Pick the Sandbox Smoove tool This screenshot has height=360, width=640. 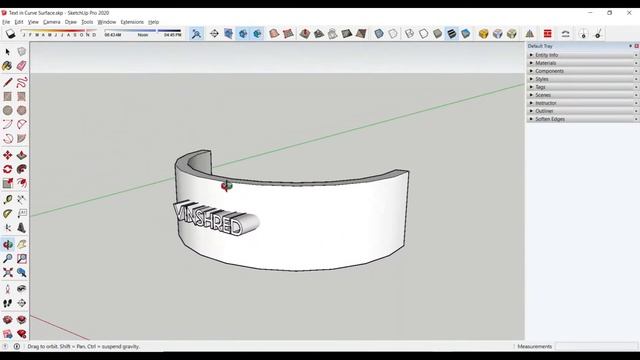coord(304,33)
